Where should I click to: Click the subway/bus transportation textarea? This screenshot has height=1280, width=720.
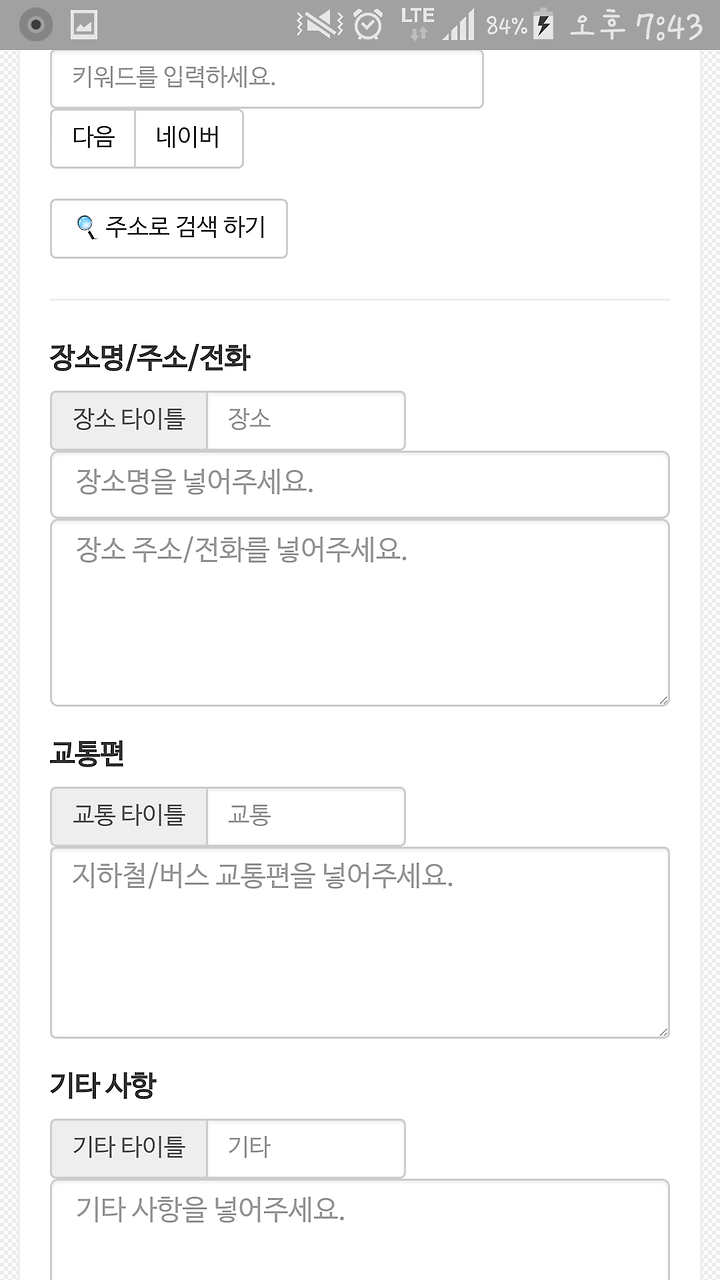360,943
